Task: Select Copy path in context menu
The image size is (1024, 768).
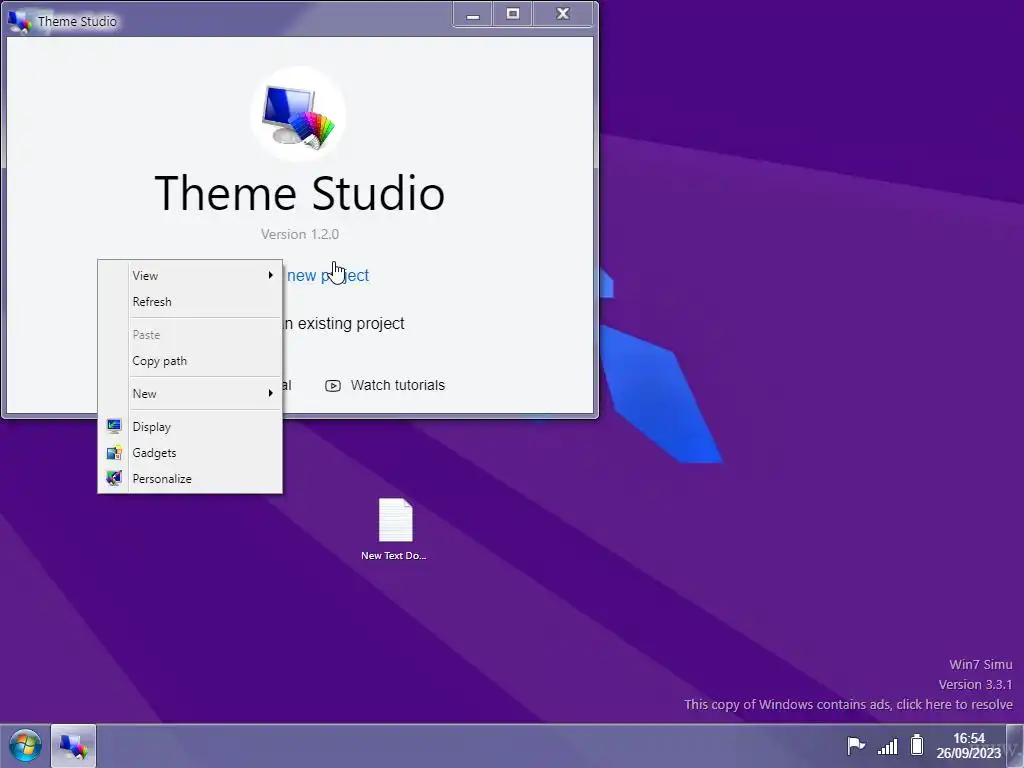Action: 190,360
